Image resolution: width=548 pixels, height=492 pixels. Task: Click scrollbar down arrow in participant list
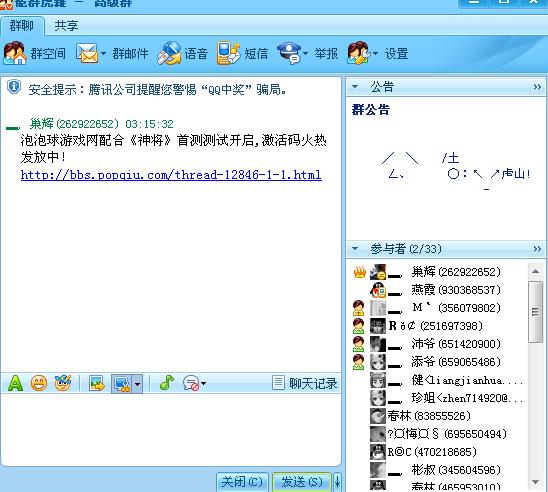[x=535, y=482]
